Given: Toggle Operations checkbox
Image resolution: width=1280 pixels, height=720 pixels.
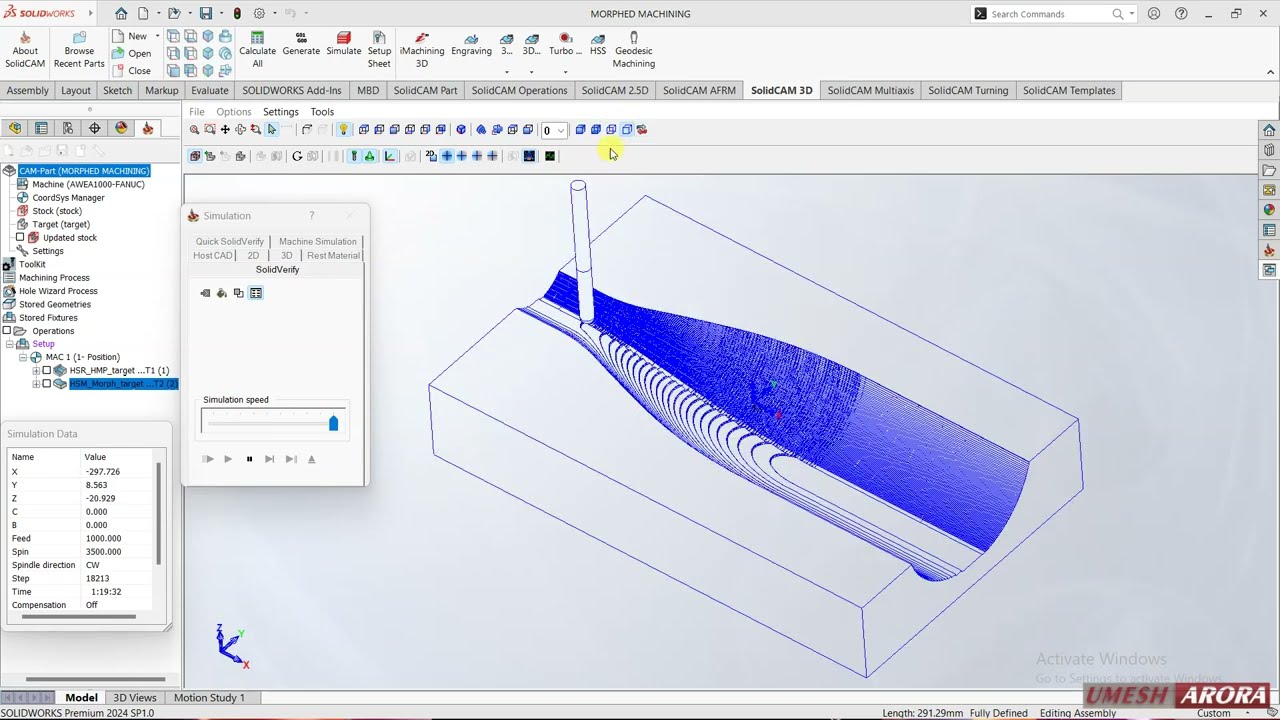Looking at the screenshot, I should [x=7, y=331].
